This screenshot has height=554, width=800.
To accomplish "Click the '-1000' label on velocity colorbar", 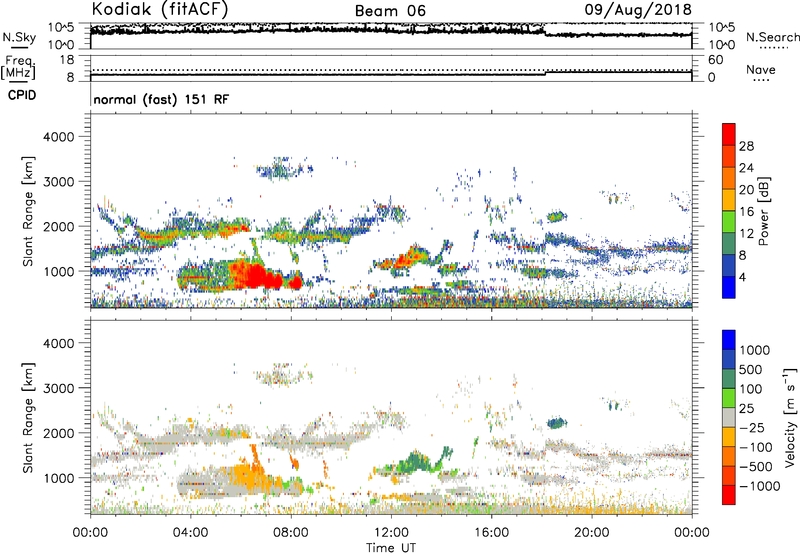I will 759,486.
